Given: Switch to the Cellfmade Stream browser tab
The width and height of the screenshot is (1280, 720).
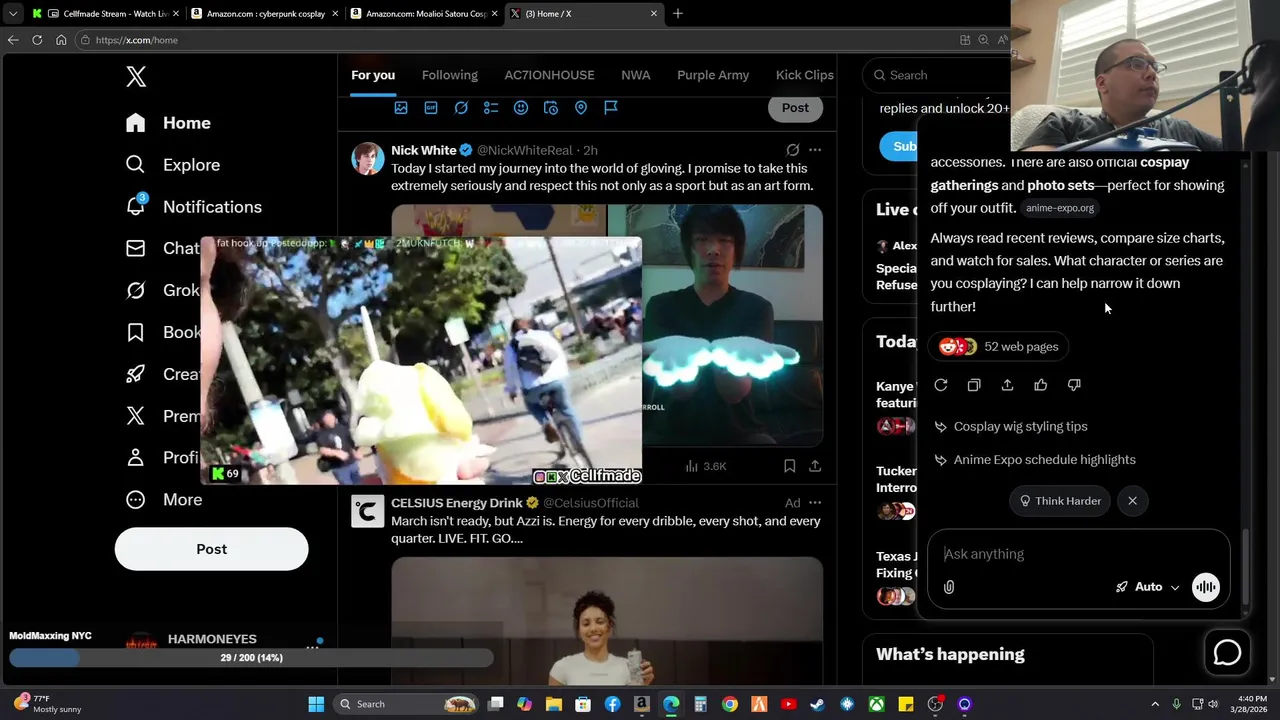Looking at the screenshot, I should click(x=105, y=14).
